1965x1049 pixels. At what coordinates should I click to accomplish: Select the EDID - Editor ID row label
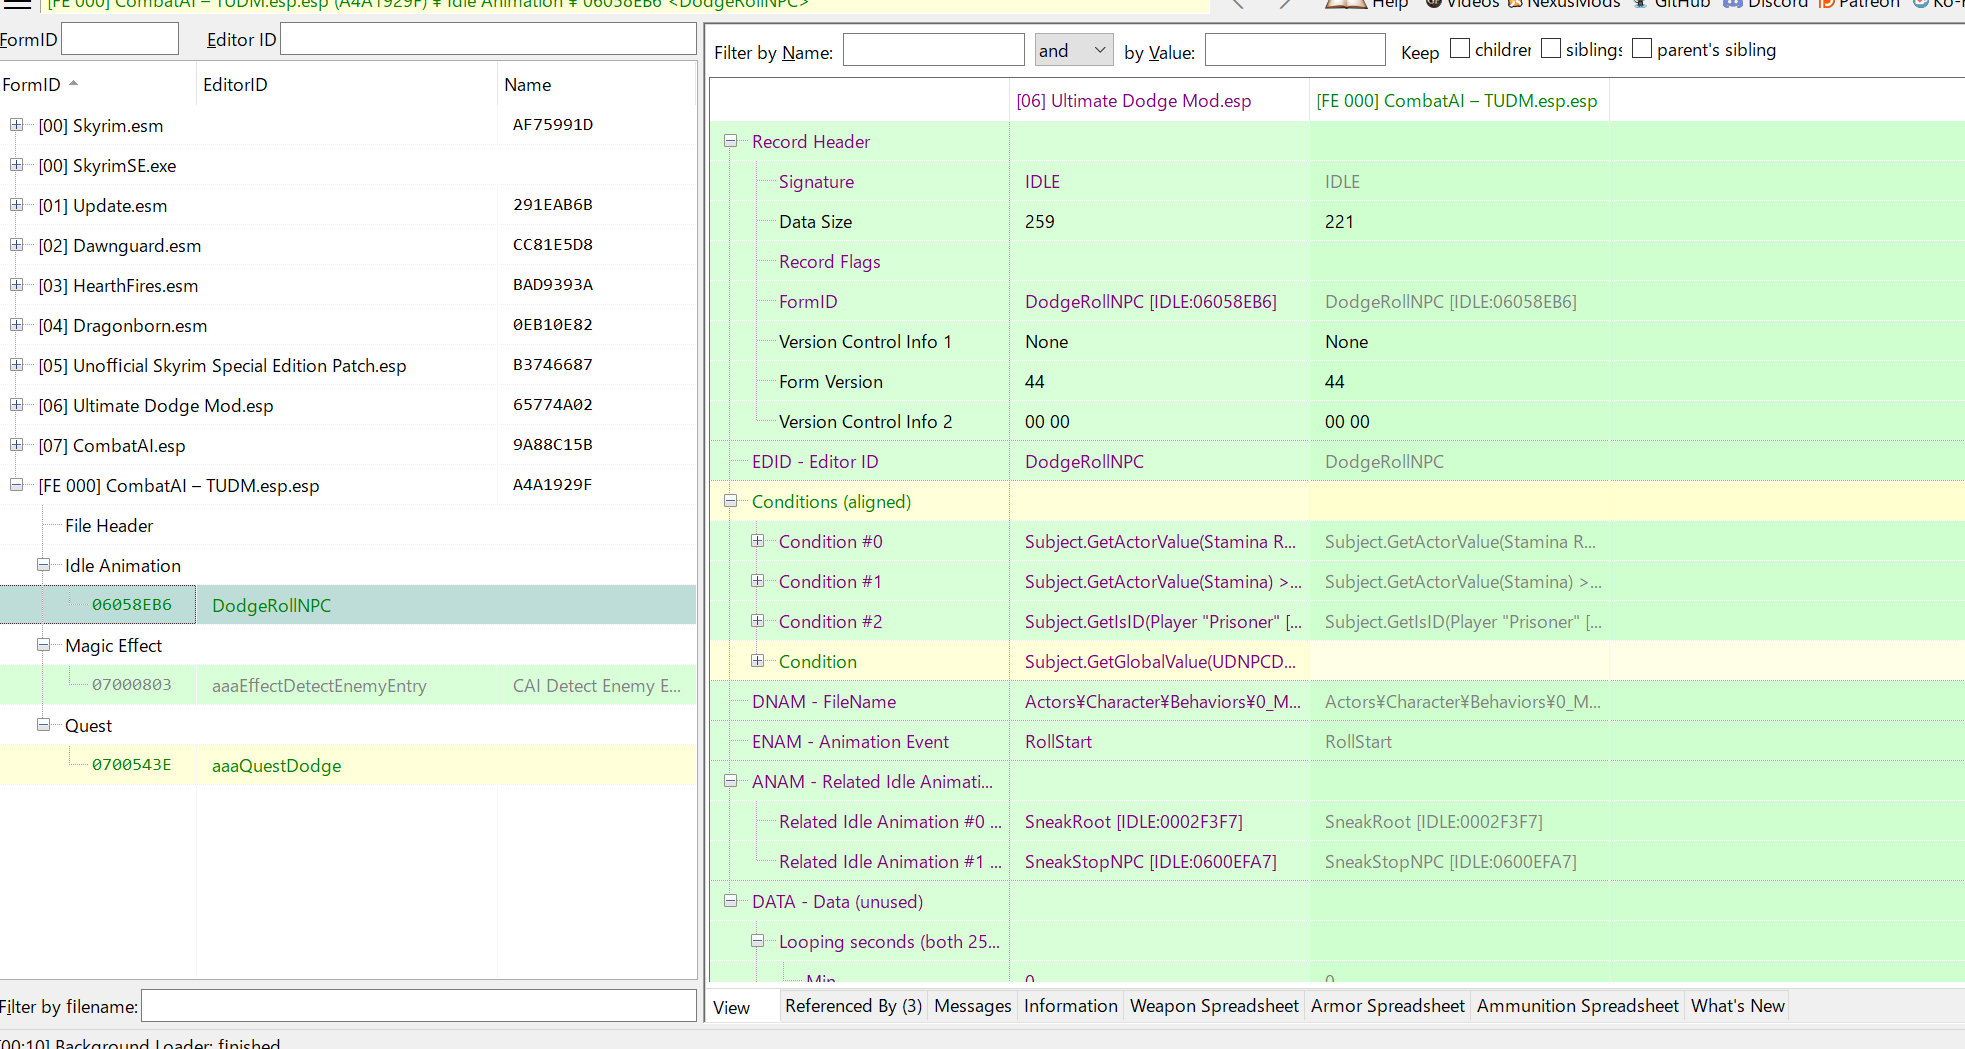click(x=815, y=461)
